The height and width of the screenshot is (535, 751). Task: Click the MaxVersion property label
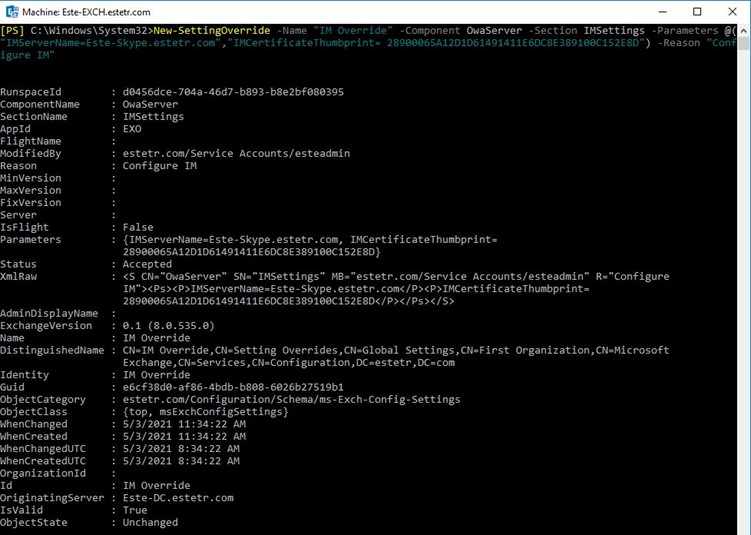31,190
